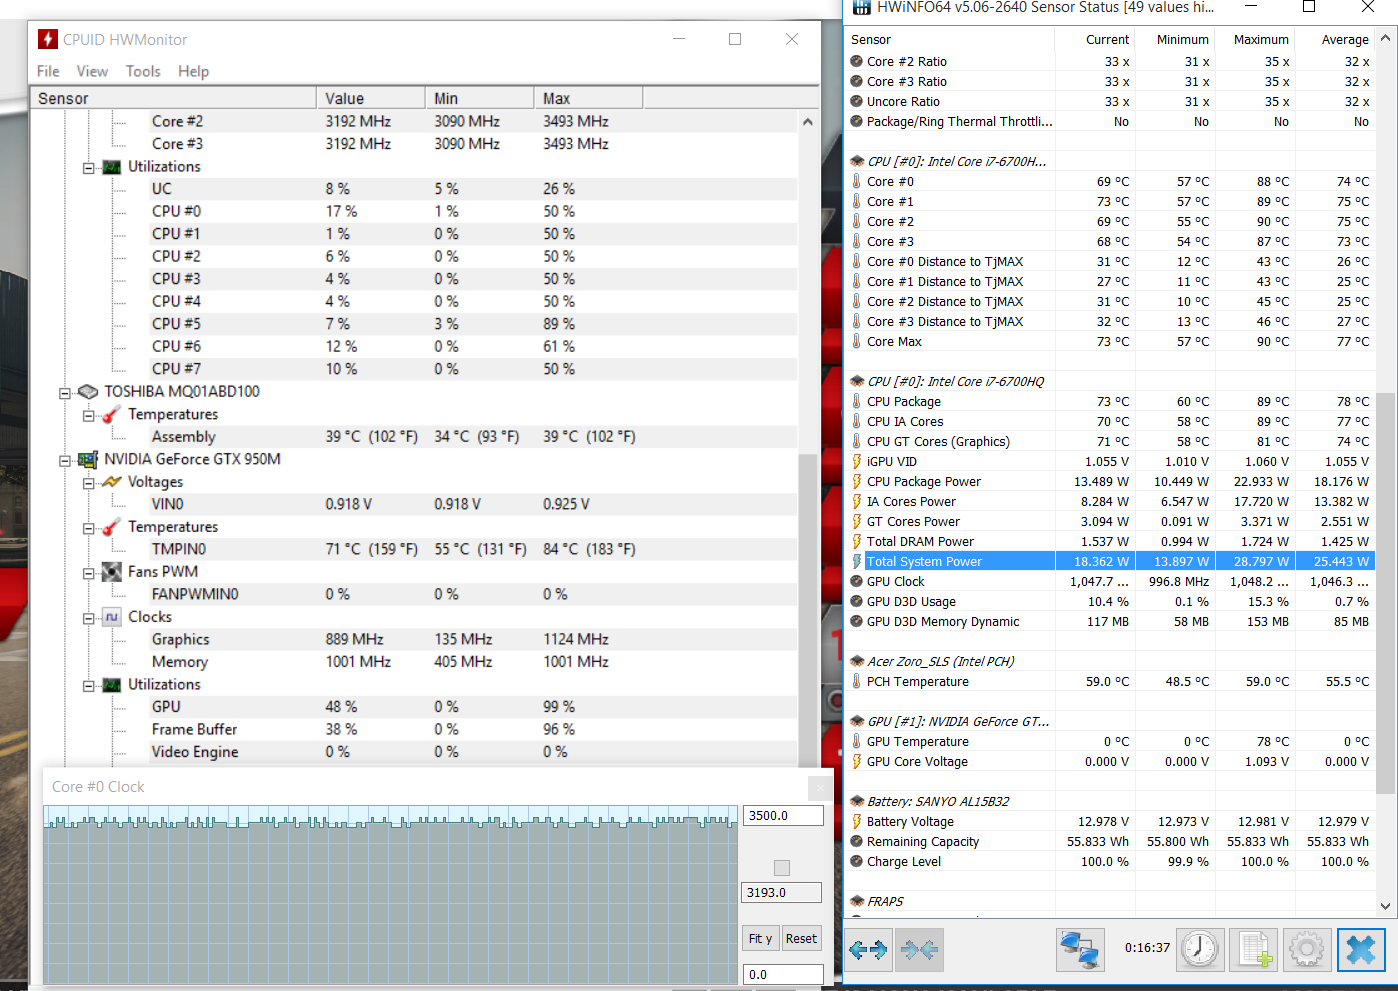Close the Core #0 Clock graph panel
The image size is (1398, 991).
(x=820, y=787)
